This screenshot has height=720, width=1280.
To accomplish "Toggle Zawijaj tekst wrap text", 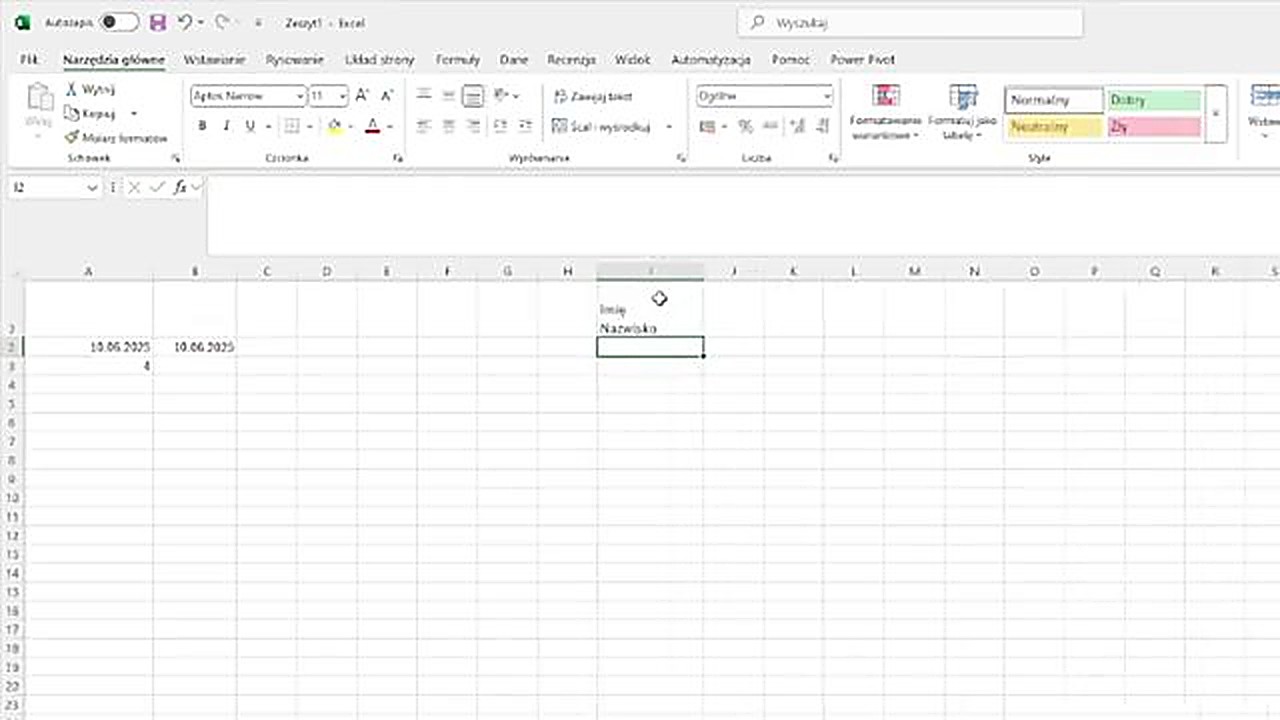I will pos(593,97).
